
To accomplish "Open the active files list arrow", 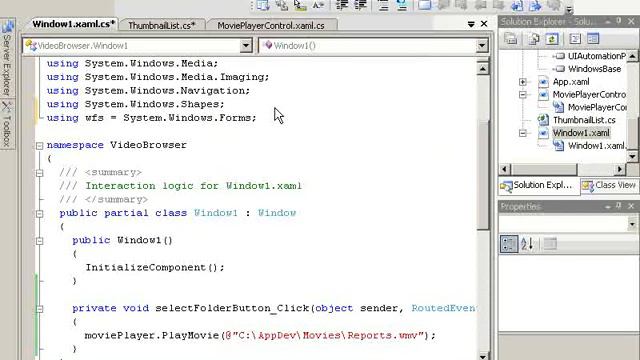I will point(471,24).
